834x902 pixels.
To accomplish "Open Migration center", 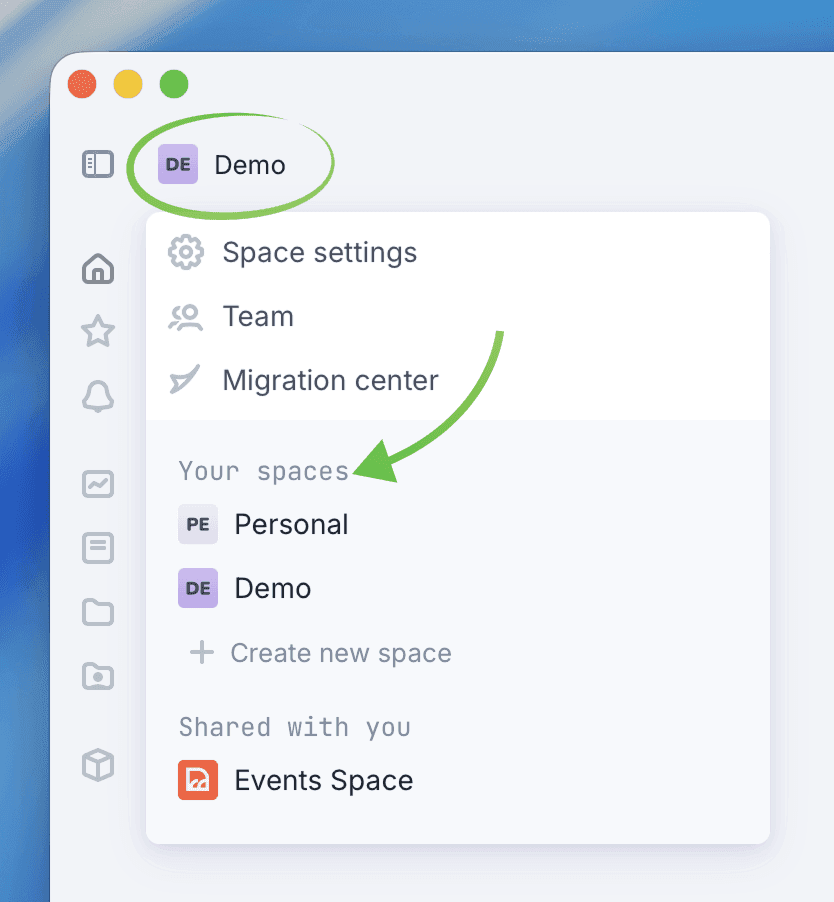I will (330, 381).
